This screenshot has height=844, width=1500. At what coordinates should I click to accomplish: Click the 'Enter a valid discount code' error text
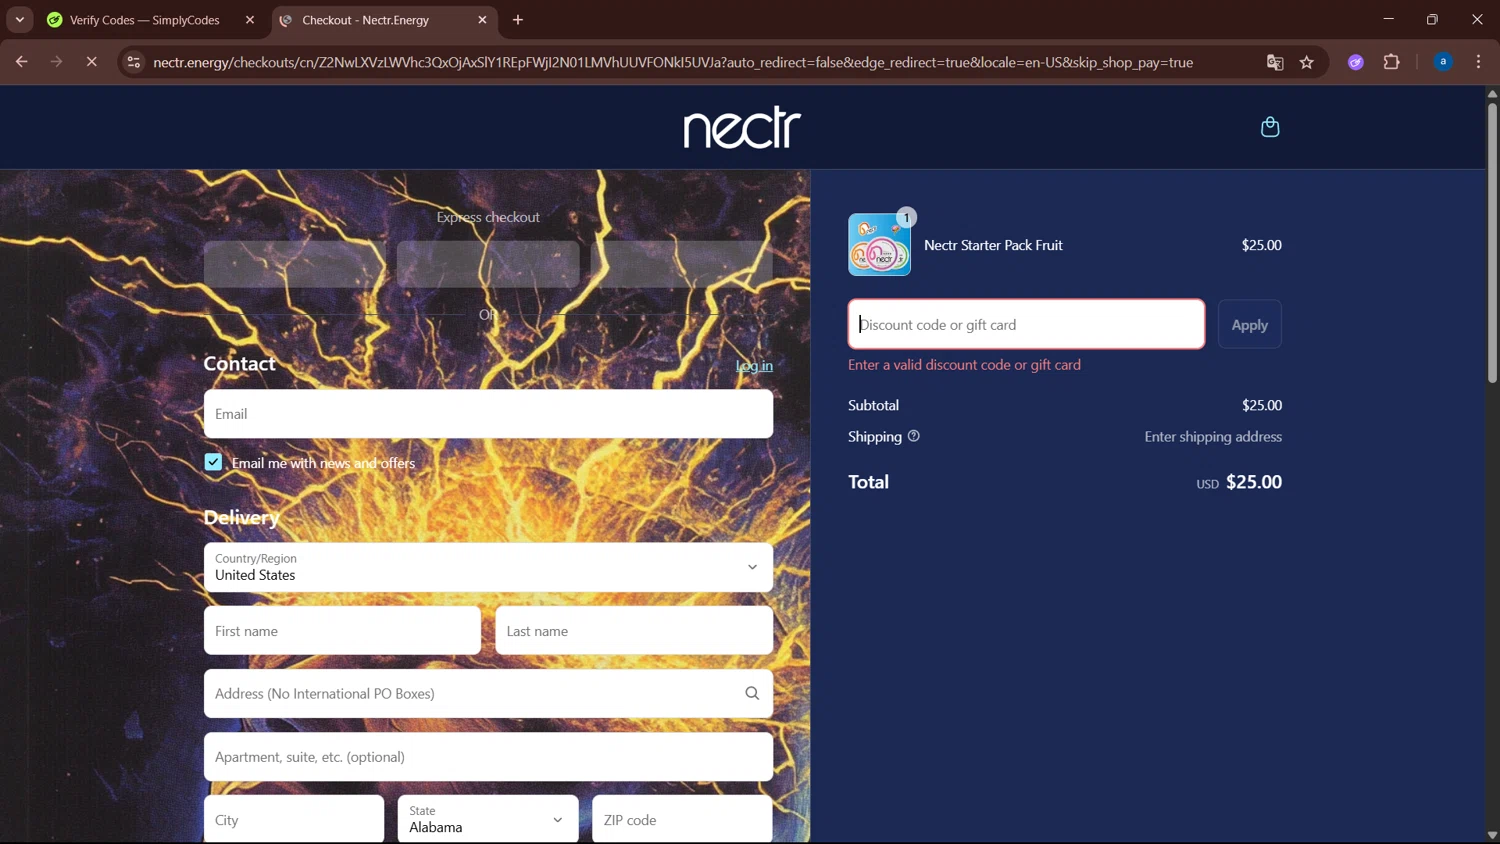pos(964,365)
